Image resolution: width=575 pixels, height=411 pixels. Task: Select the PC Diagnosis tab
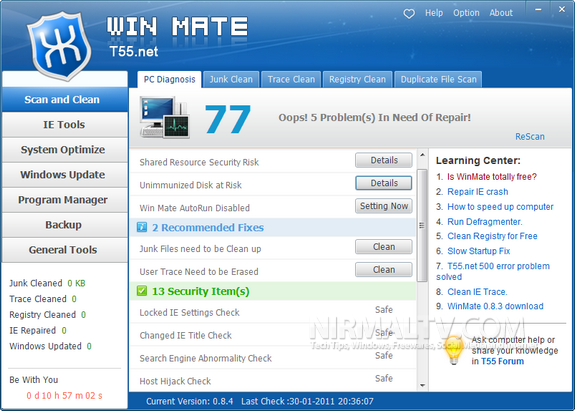pos(169,80)
